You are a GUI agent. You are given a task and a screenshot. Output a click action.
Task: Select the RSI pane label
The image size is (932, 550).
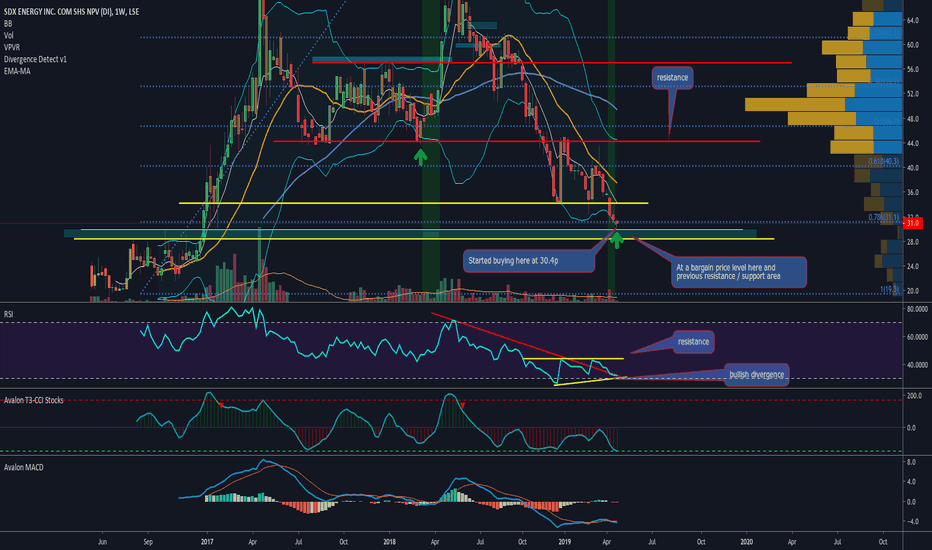[8, 314]
